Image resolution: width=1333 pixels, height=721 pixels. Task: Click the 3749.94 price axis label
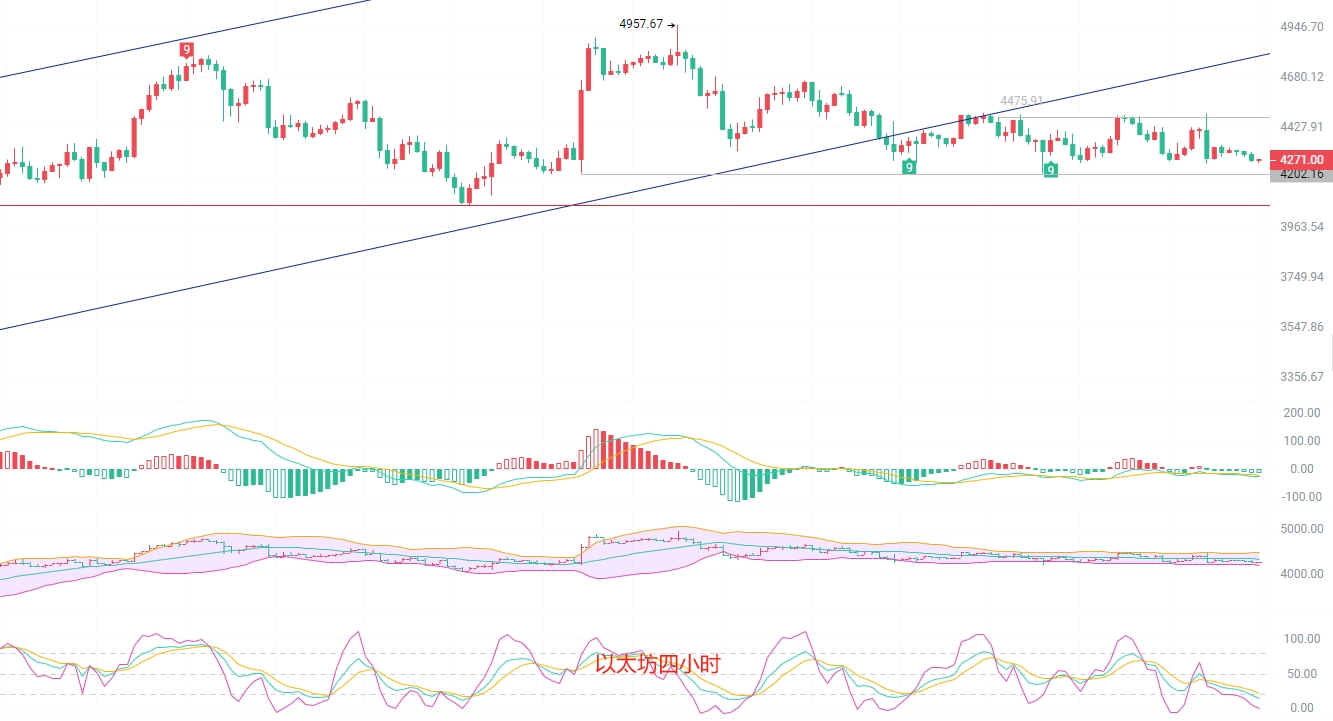(1302, 277)
